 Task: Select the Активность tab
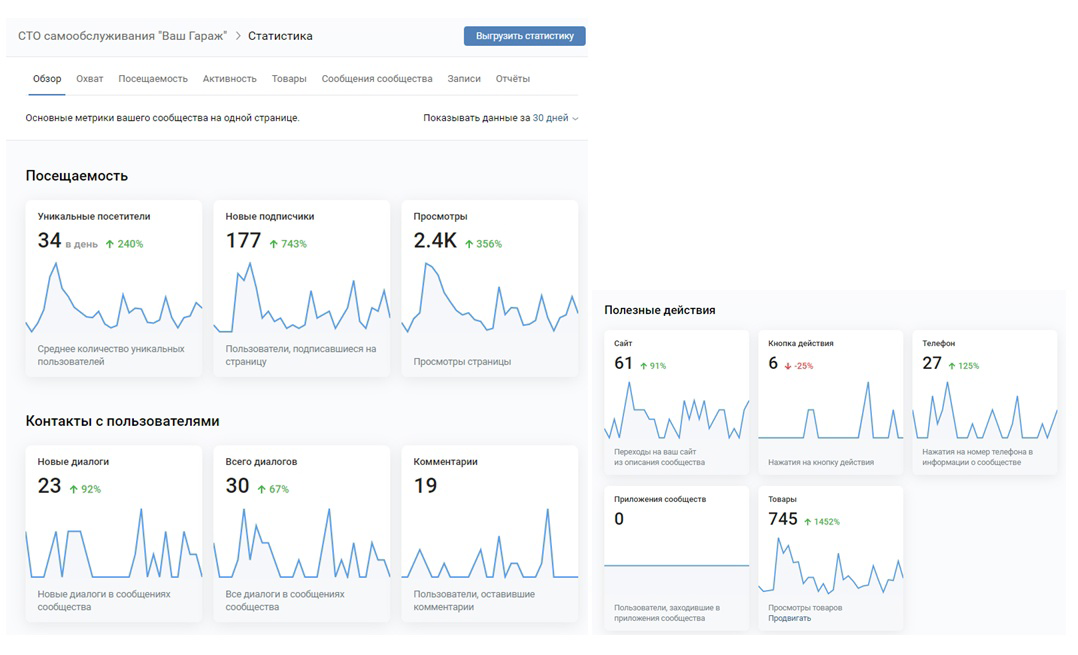click(x=230, y=79)
